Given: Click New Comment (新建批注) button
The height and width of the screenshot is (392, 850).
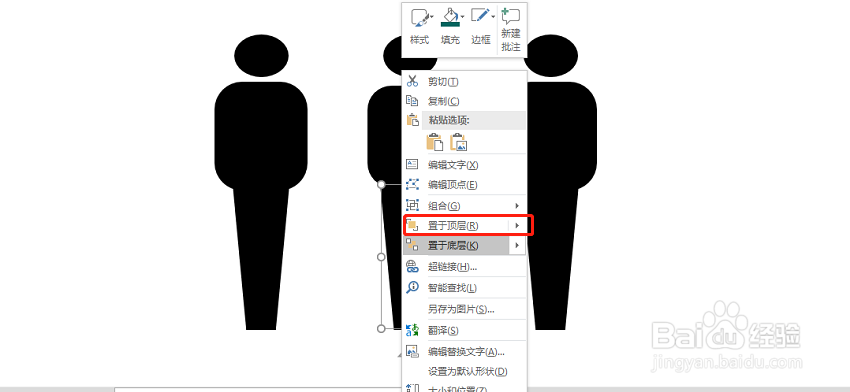Looking at the screenshot, I should pyautogui.click(x=511, y=30).
